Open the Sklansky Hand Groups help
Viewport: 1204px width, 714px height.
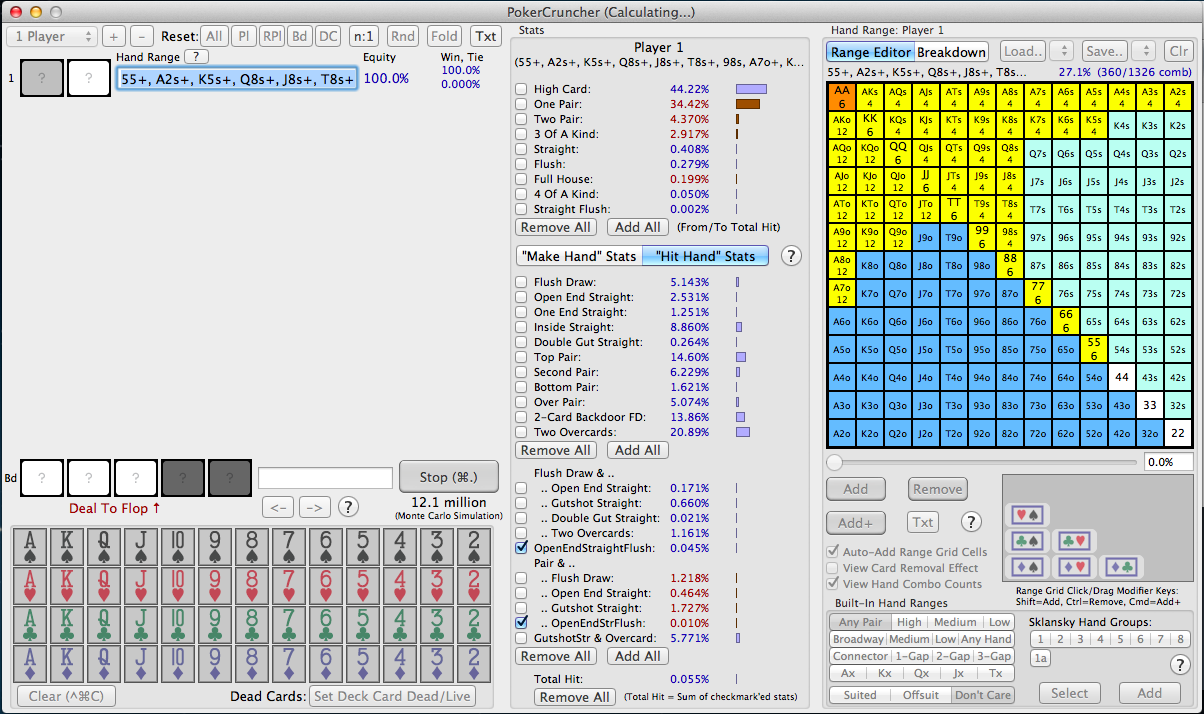(x=1179, y=663)
